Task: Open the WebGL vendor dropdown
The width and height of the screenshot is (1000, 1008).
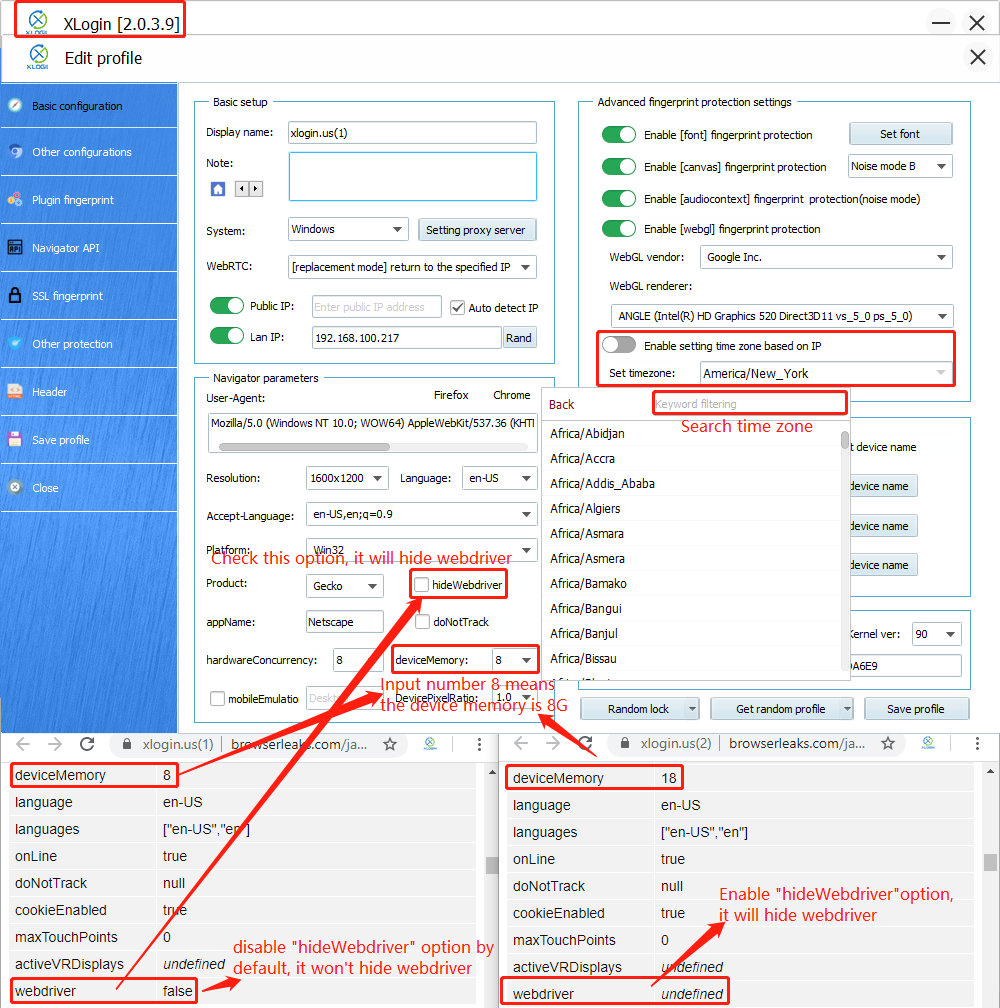Action: 826,257
